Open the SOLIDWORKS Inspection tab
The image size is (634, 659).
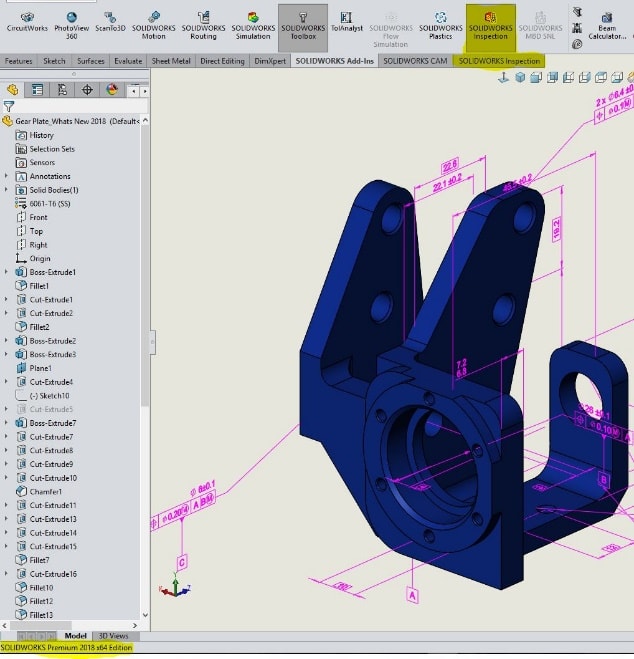pos(499,61)
